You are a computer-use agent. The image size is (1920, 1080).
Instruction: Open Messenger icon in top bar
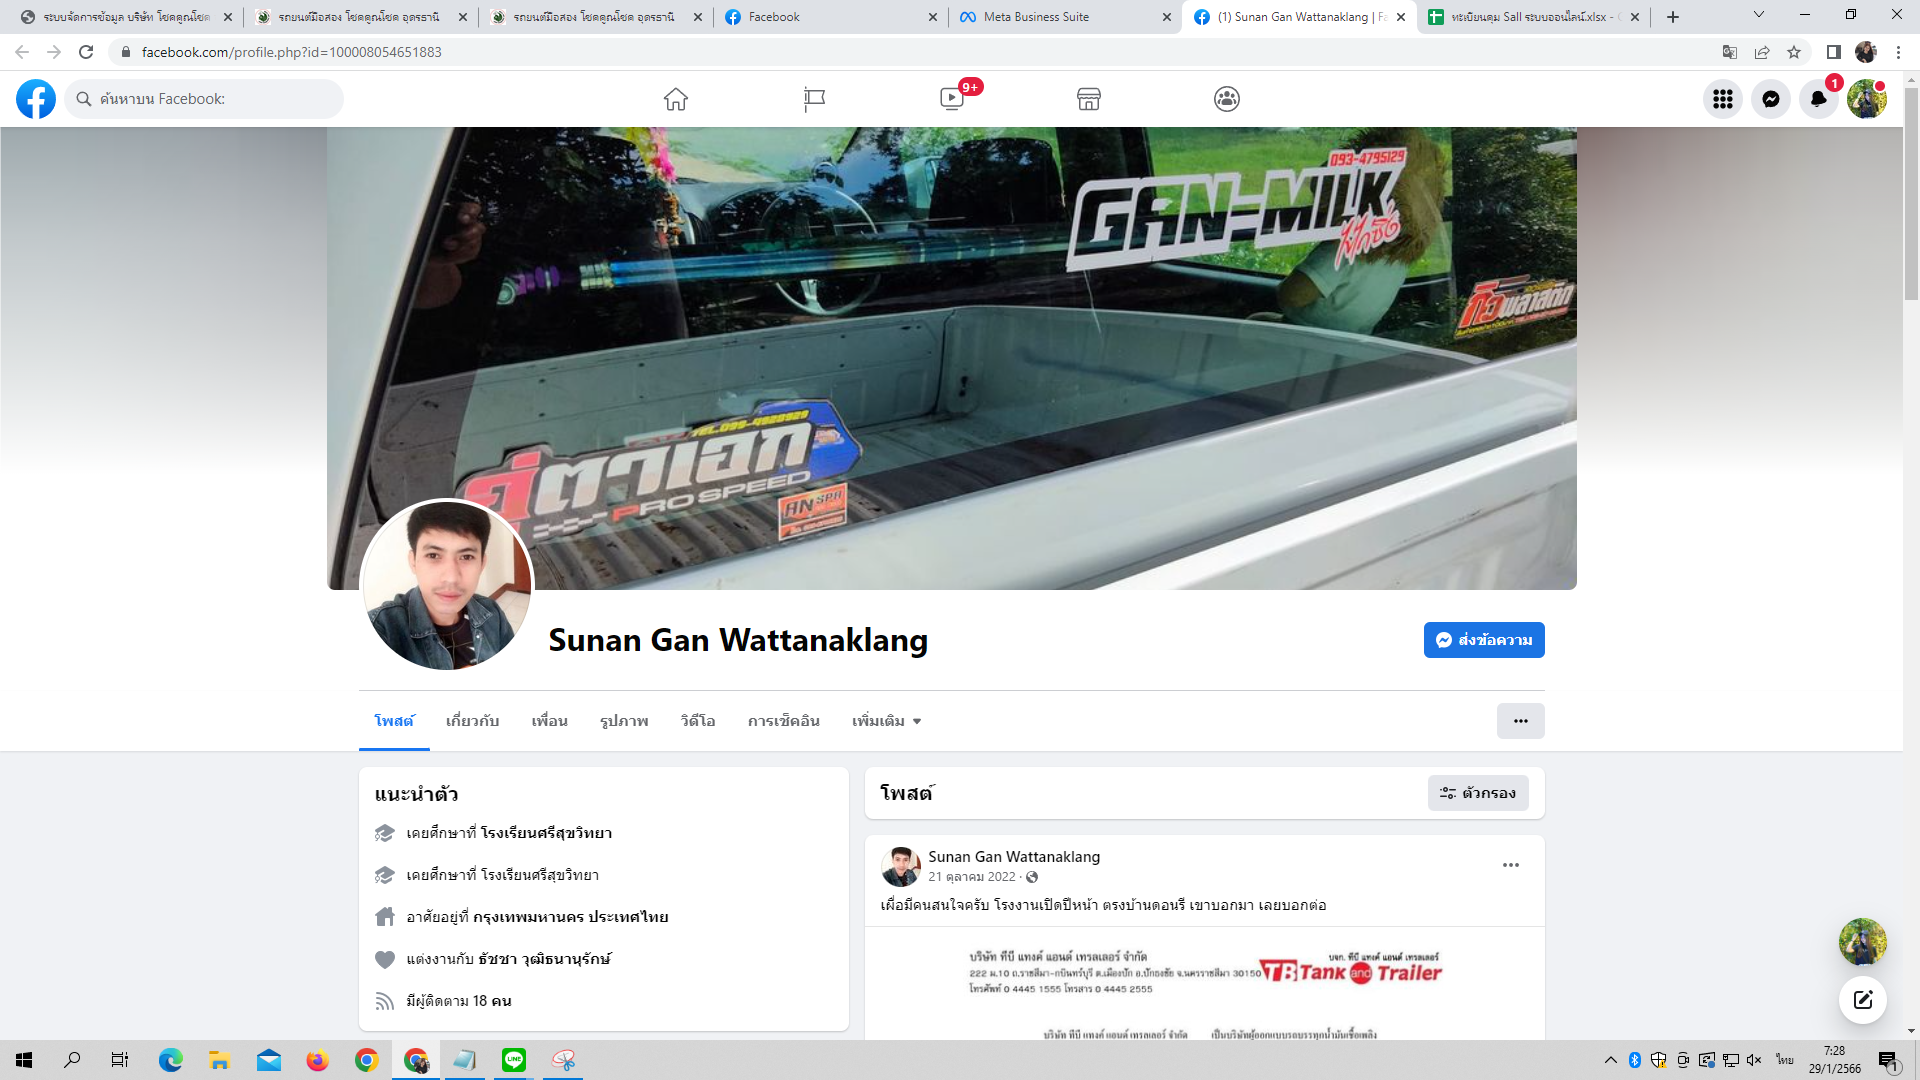pyautogui.click(x=1771, y=99)
